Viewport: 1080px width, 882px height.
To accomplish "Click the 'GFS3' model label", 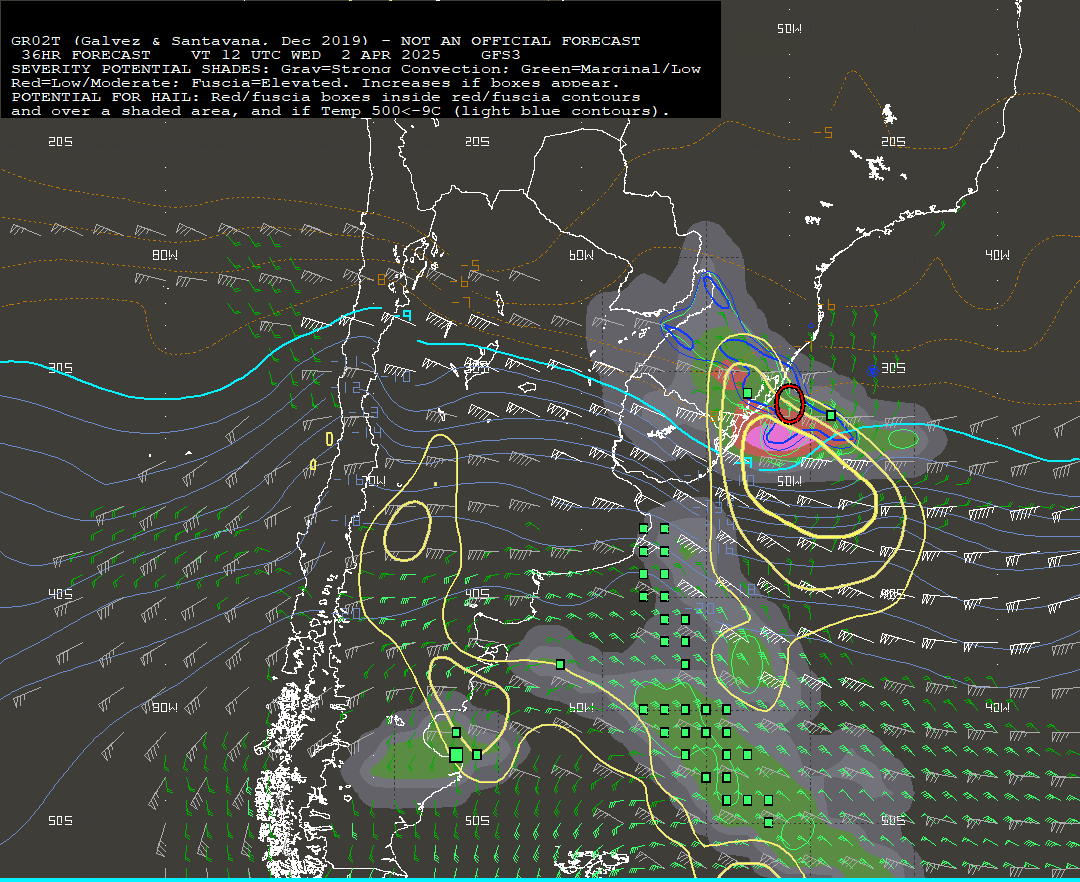I will click(x=501, y=55).
